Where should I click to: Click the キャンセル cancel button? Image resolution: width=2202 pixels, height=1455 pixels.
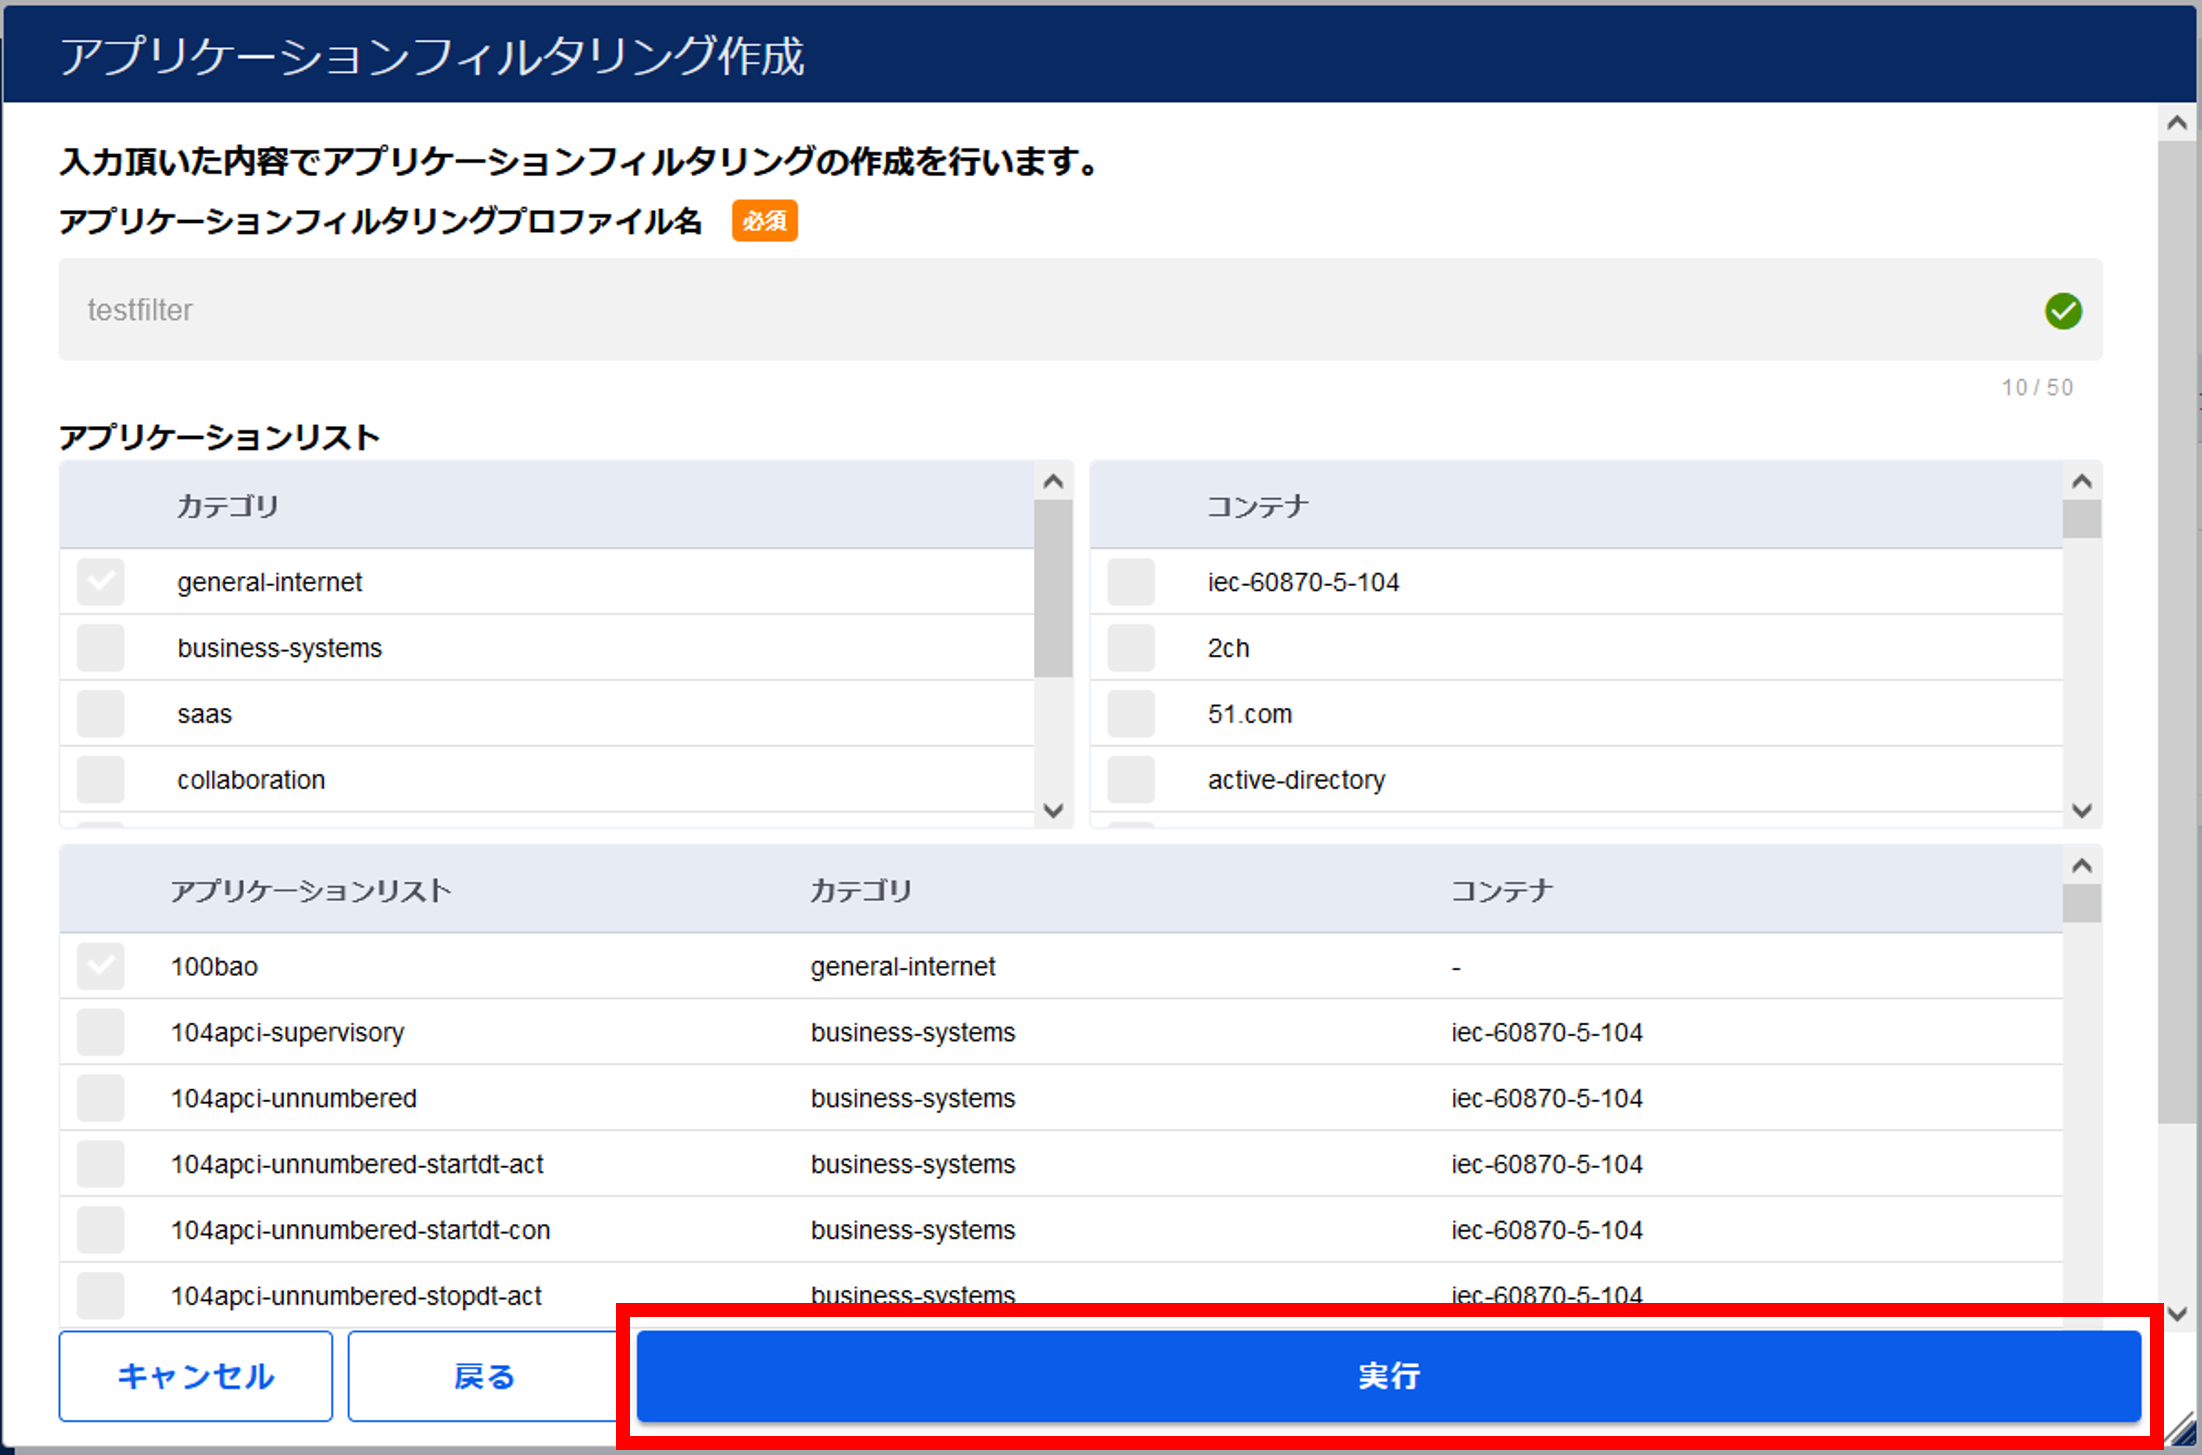196,1376
